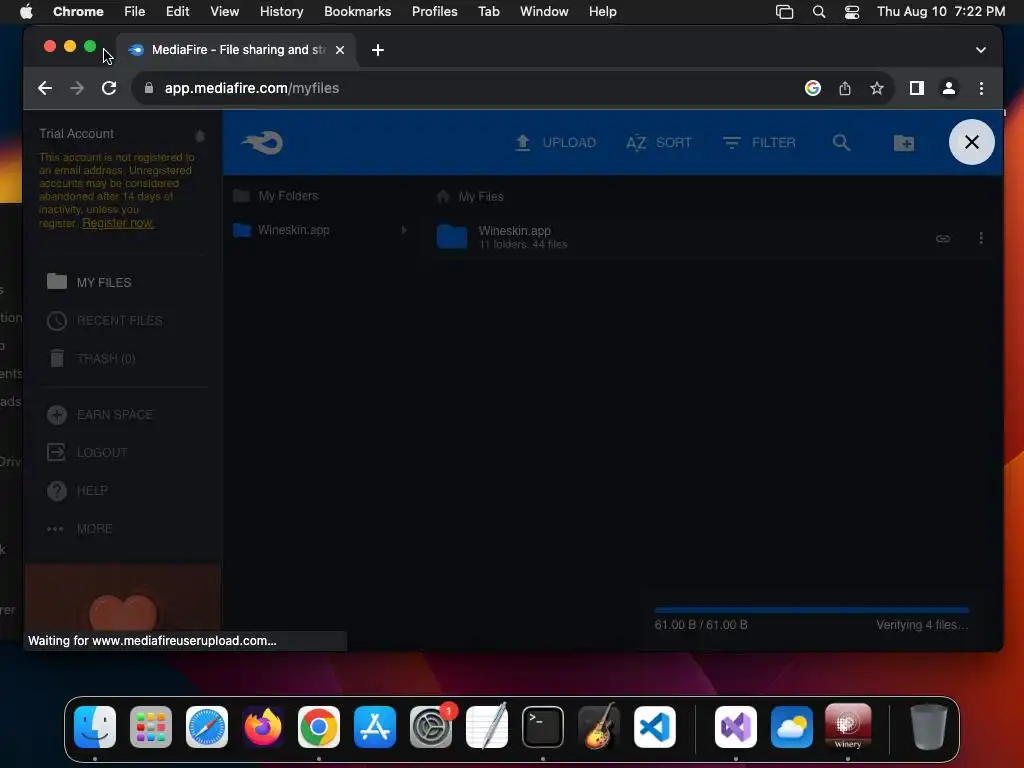Open the Apple menu
This screenshot has height=768, width=1024.
point(26,12)
